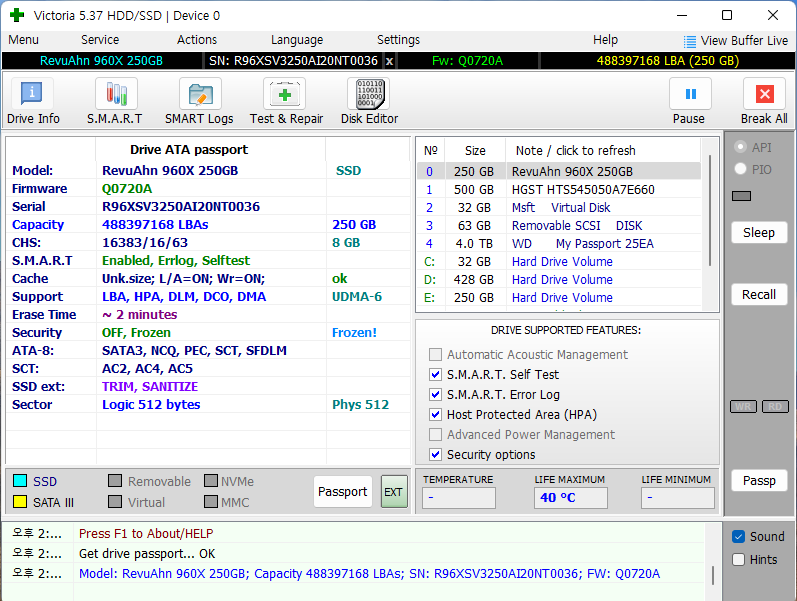Open the Actions menu
The width and height of the screenshot is (797, 601).
[197, 40]
